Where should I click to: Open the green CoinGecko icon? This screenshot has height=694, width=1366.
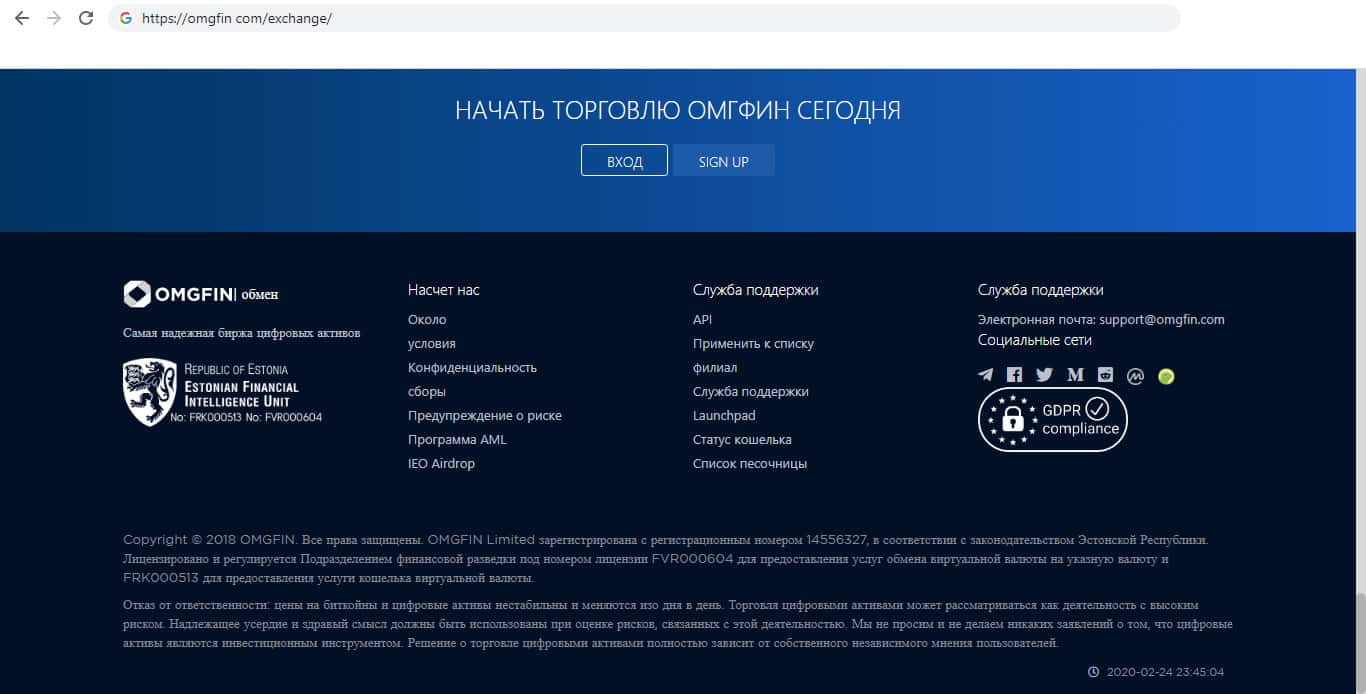1166,377
